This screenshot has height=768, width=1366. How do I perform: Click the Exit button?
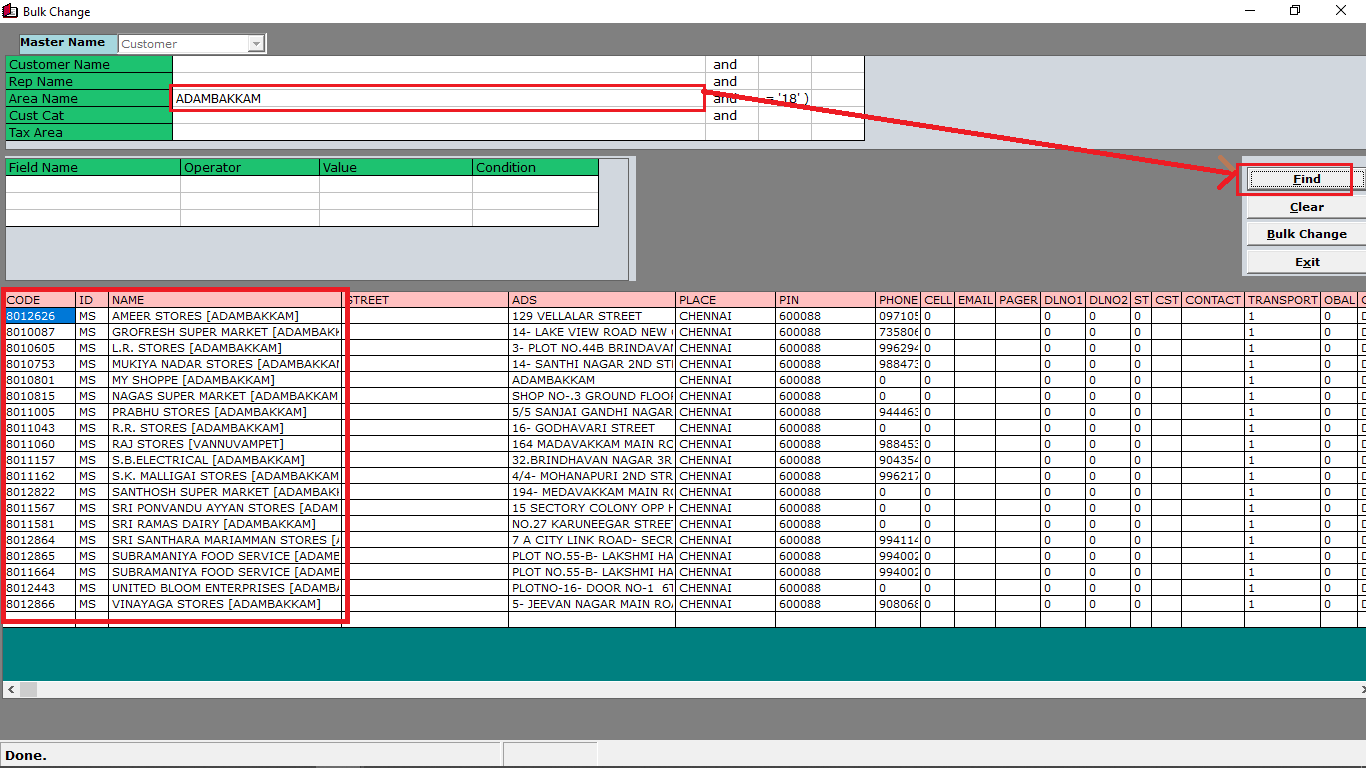tap(1305, 262)
